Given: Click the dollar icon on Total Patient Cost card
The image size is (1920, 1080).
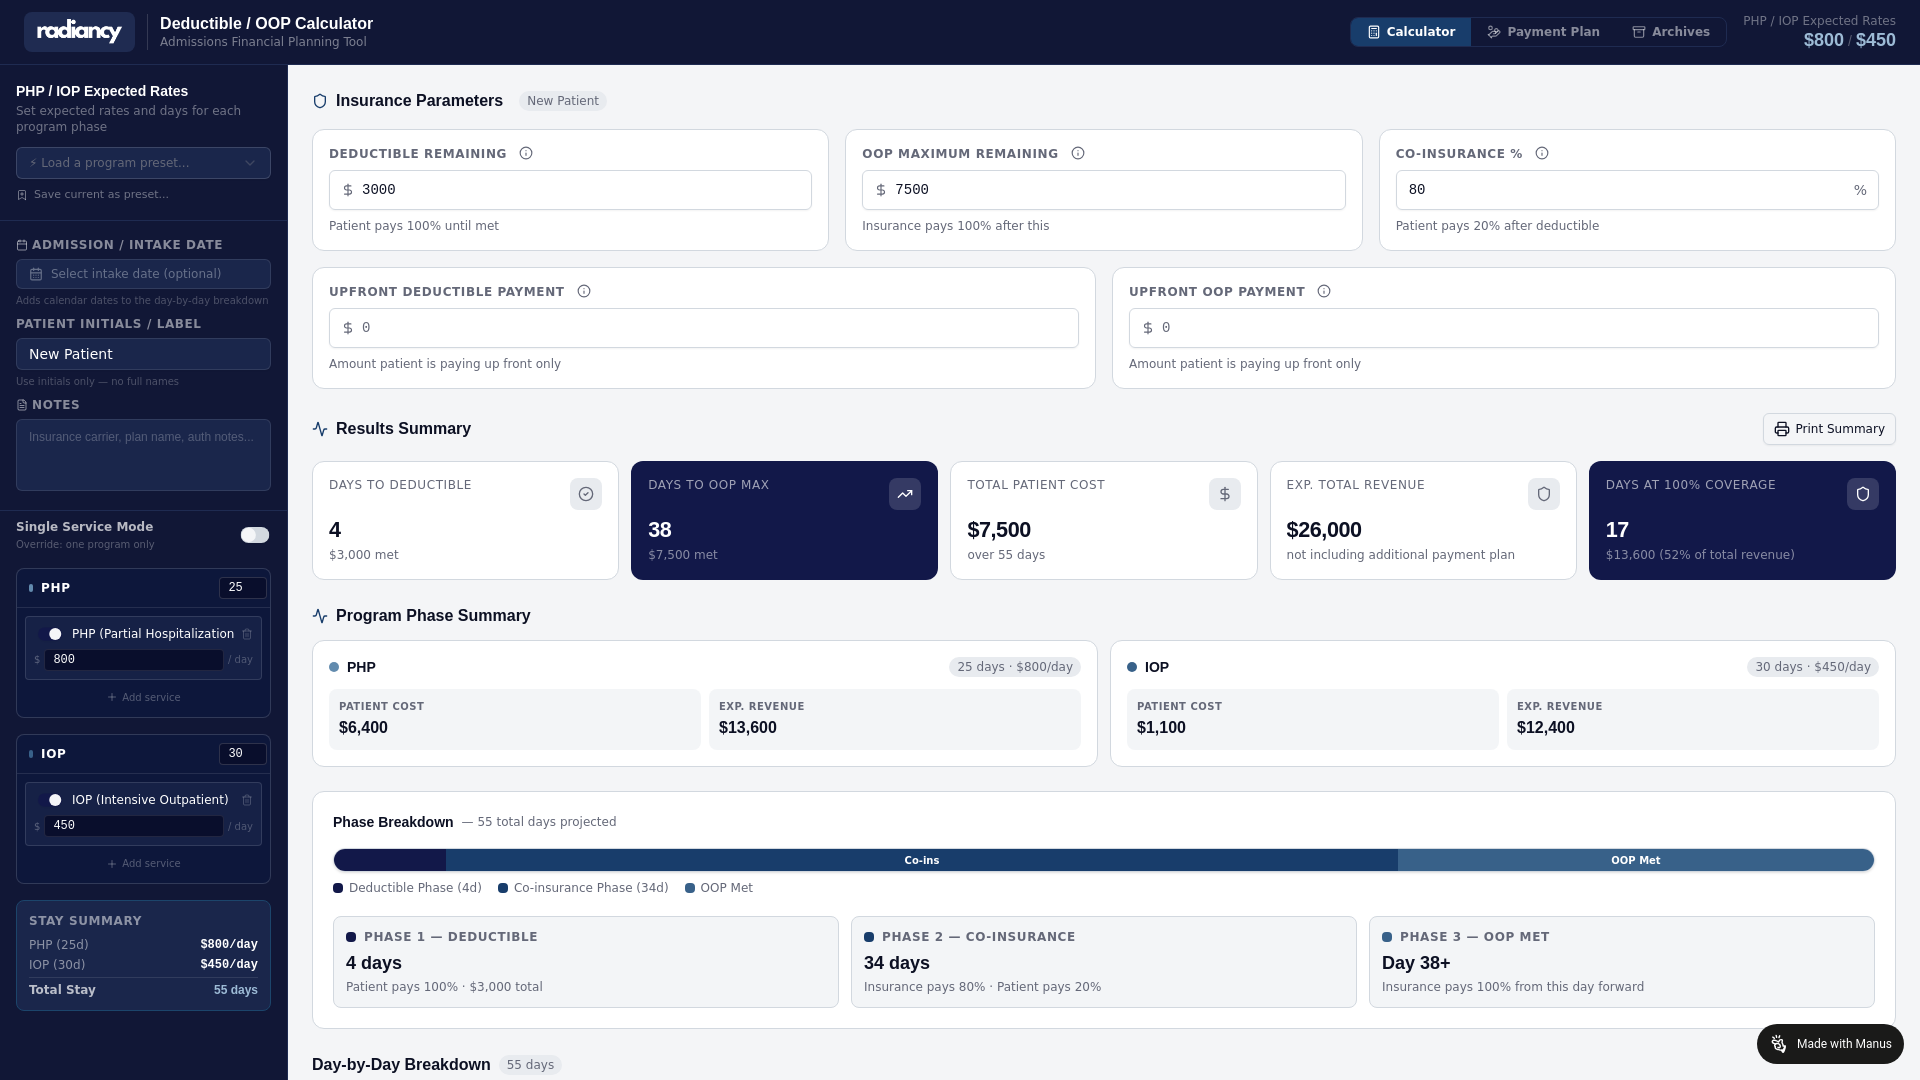Looking at the screenshot, I should [1225, 494].
